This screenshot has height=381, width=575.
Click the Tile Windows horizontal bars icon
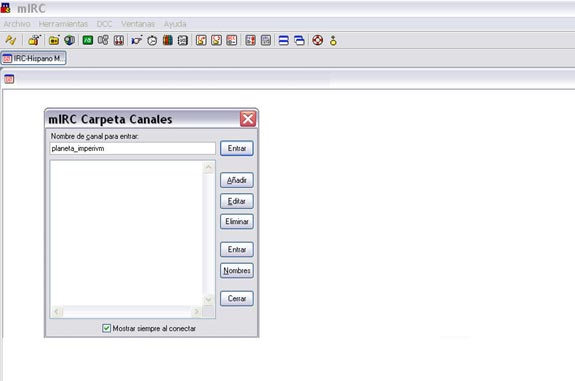click(x=283, y=40)
